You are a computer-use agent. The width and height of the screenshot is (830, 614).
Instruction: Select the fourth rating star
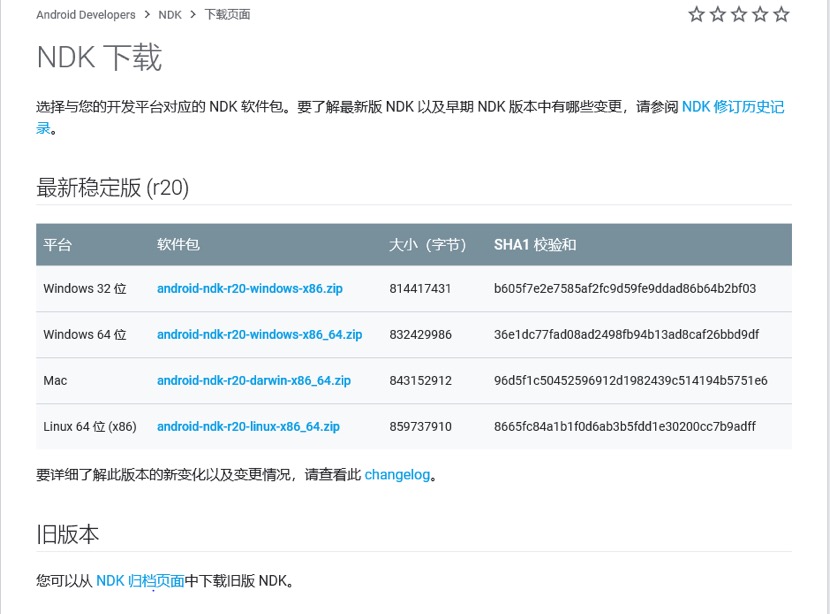tap(760, 14)
